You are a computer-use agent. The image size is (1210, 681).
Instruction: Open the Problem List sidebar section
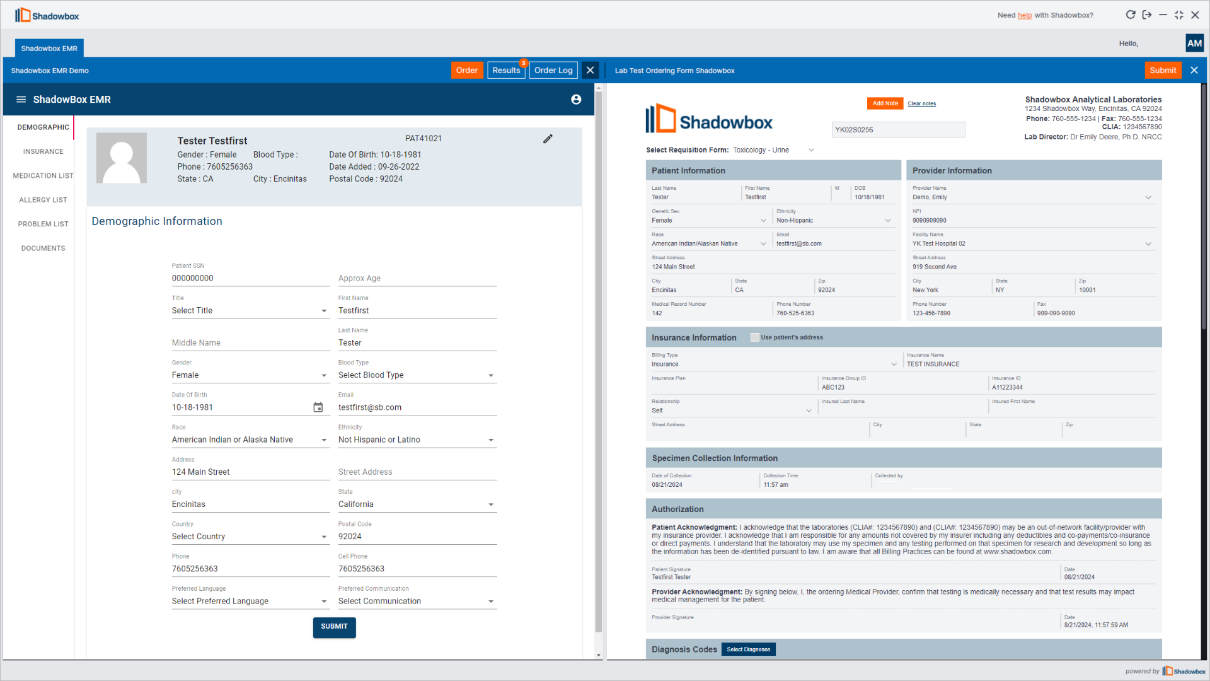point(43,224)
